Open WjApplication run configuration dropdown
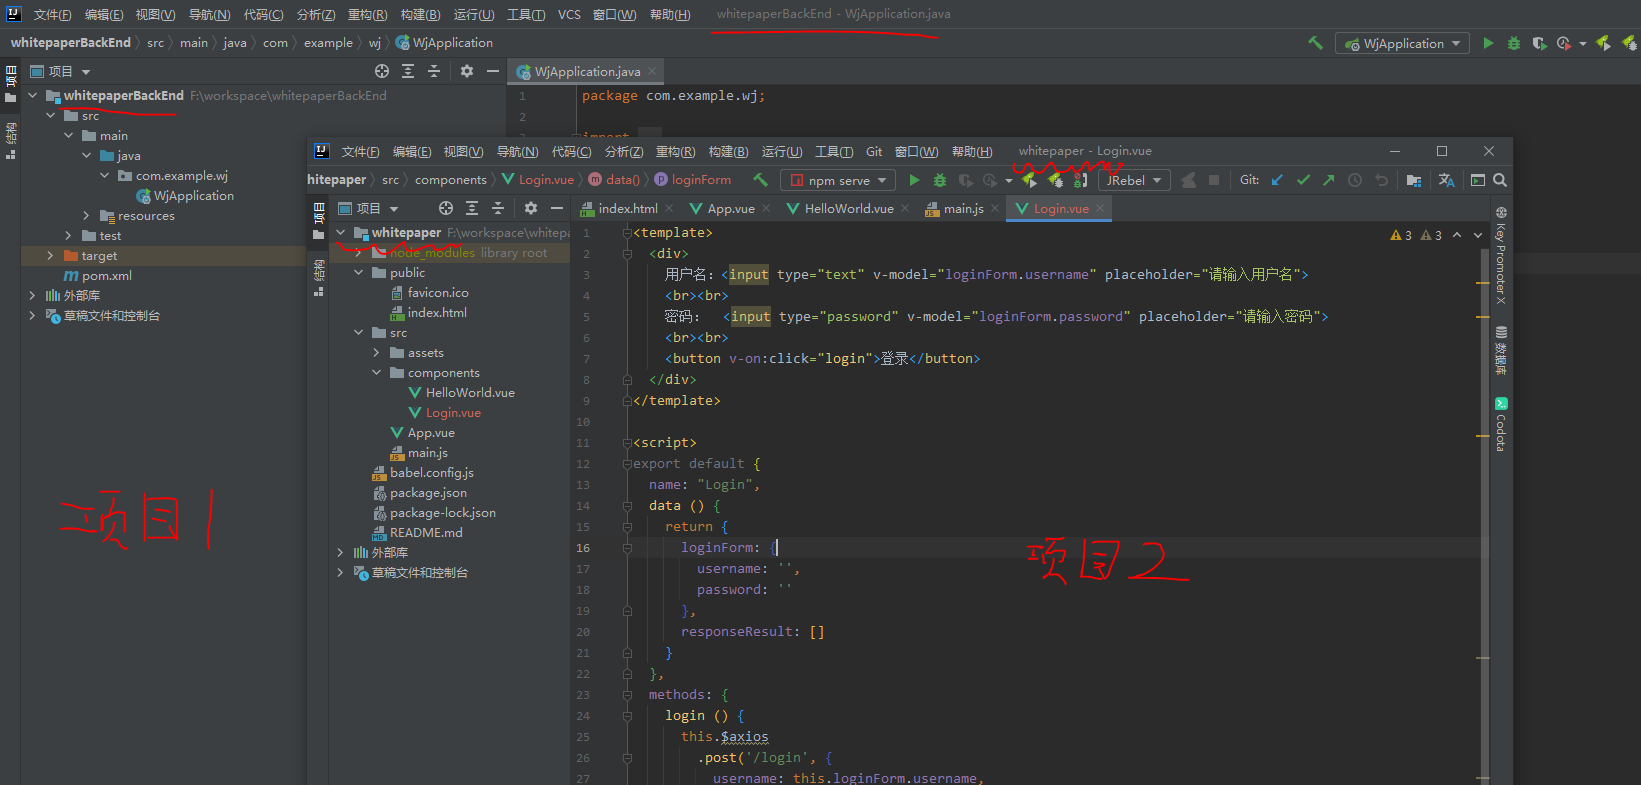This screenshot has height=785, width=1641. click(x=1402, y=43)
